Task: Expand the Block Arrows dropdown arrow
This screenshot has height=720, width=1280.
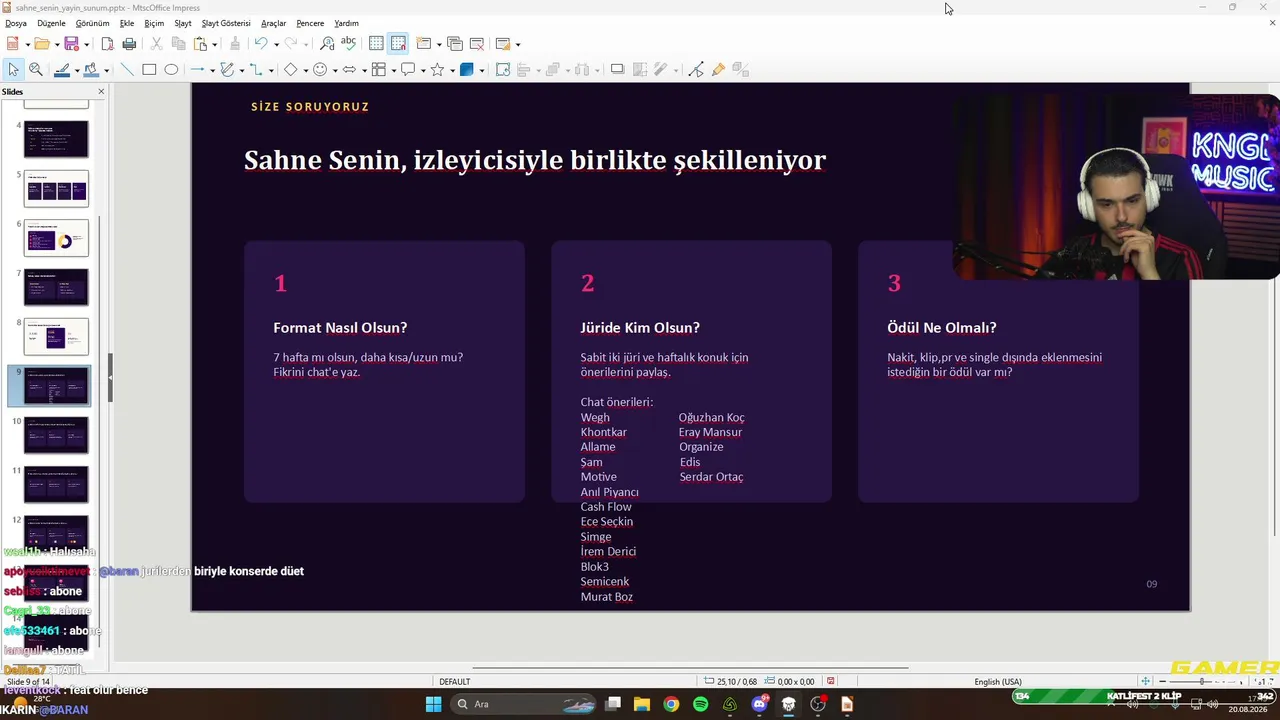Action: pyautogui.click(x=364, y=70)
